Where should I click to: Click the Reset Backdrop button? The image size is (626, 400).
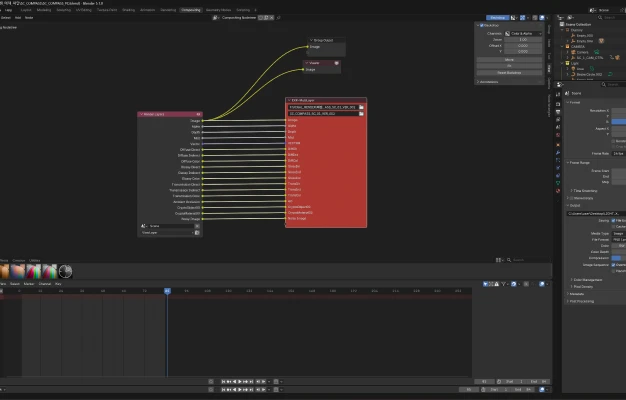pyautogui.click(x=509, y=73)
